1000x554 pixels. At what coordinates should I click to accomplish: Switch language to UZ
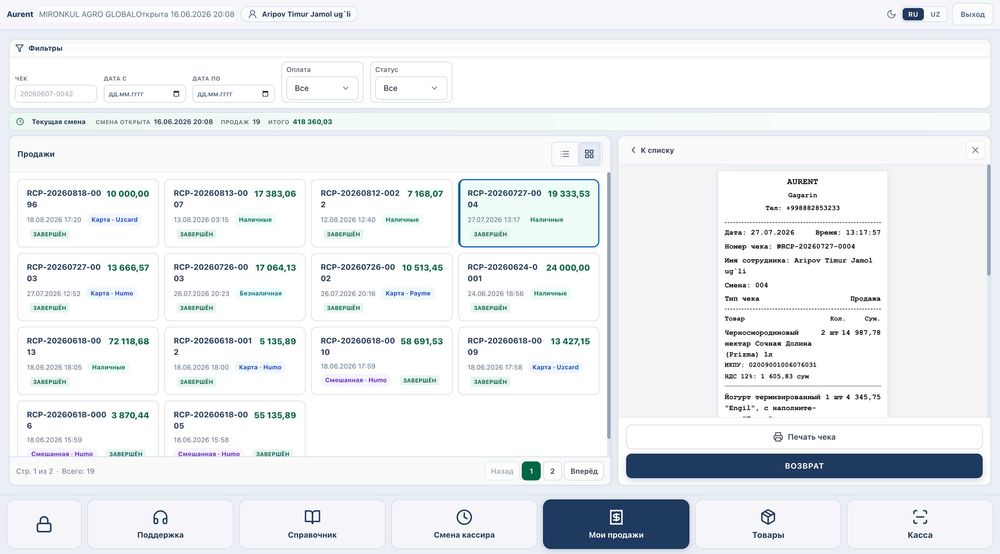point(935,14)
